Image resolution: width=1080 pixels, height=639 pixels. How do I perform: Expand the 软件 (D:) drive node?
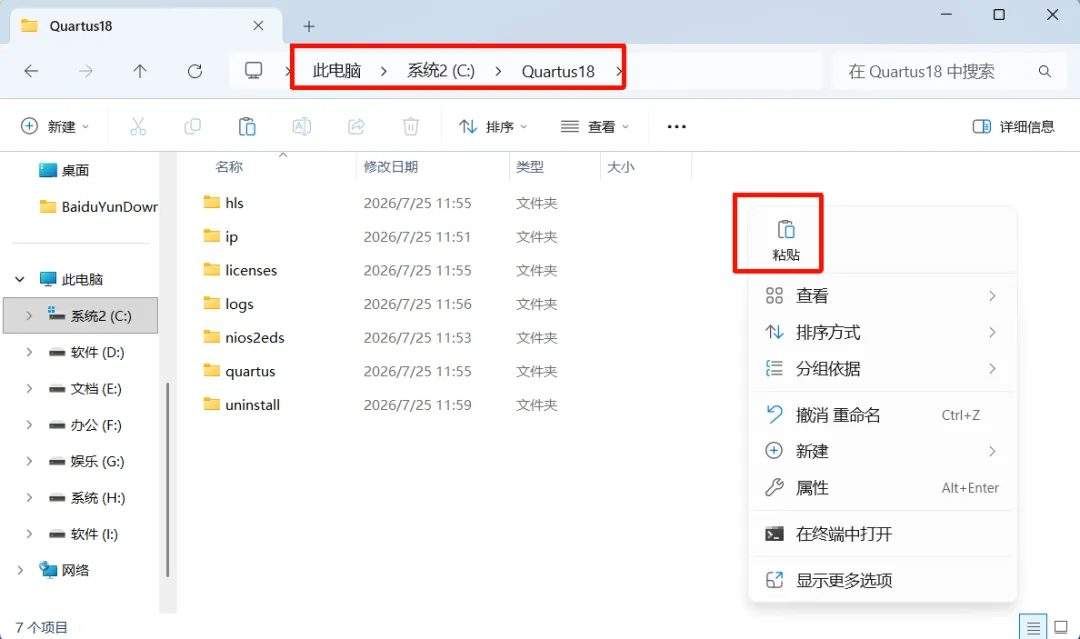[29, 353]
